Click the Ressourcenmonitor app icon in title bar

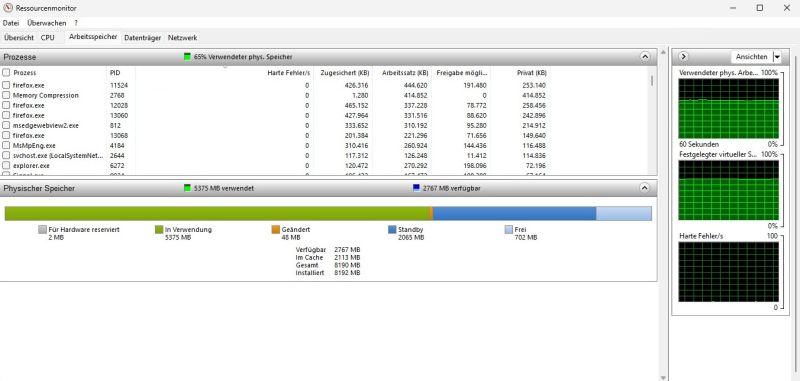8,8
